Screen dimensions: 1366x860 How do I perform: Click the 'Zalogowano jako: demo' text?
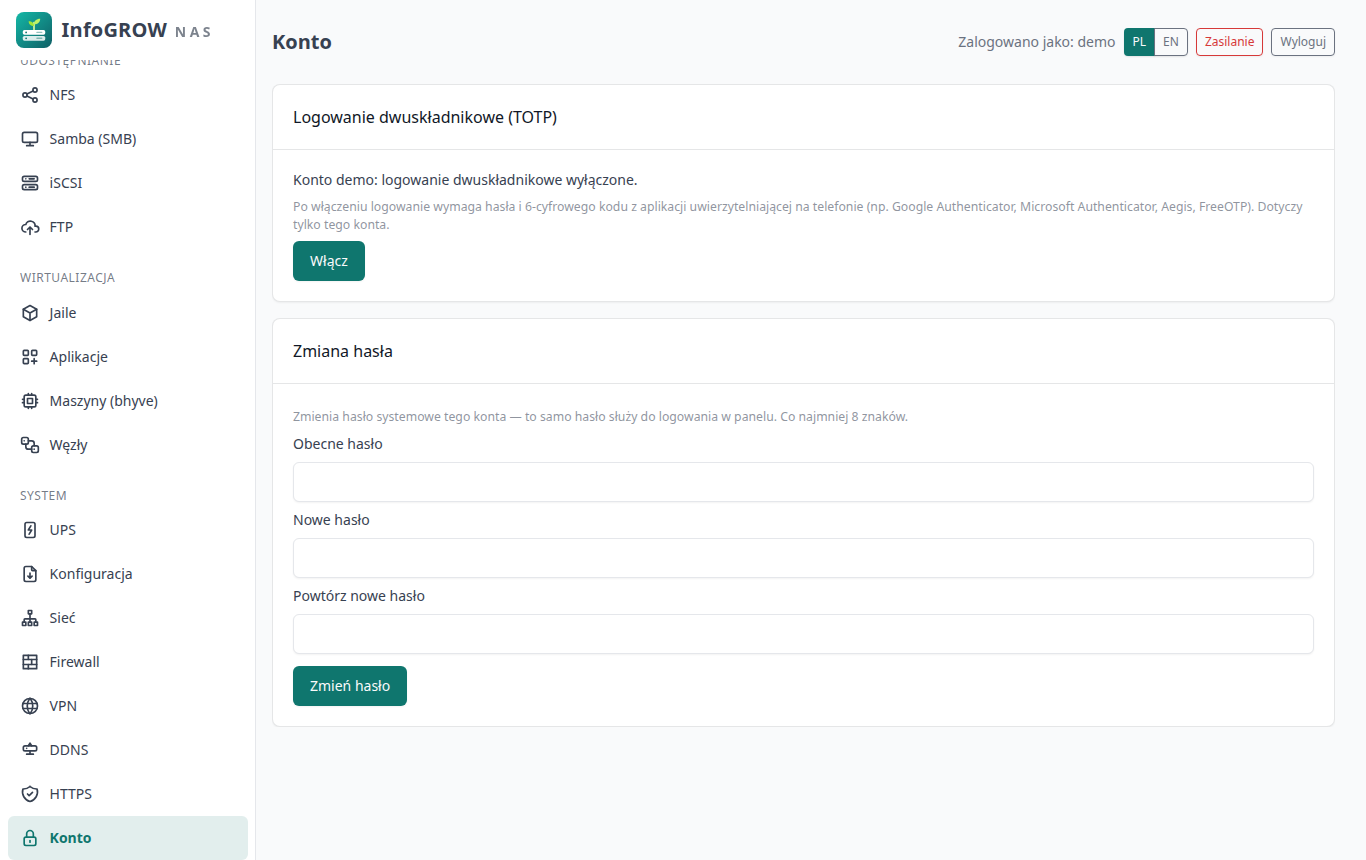pyautogui.click(x=1036, y=42)
